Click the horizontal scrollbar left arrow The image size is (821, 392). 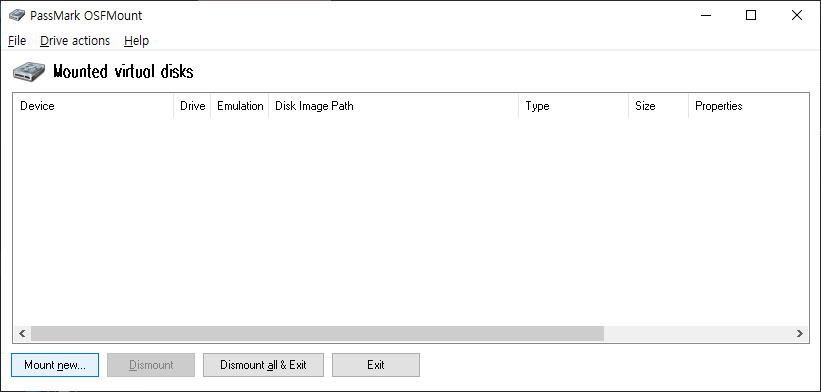22,333
